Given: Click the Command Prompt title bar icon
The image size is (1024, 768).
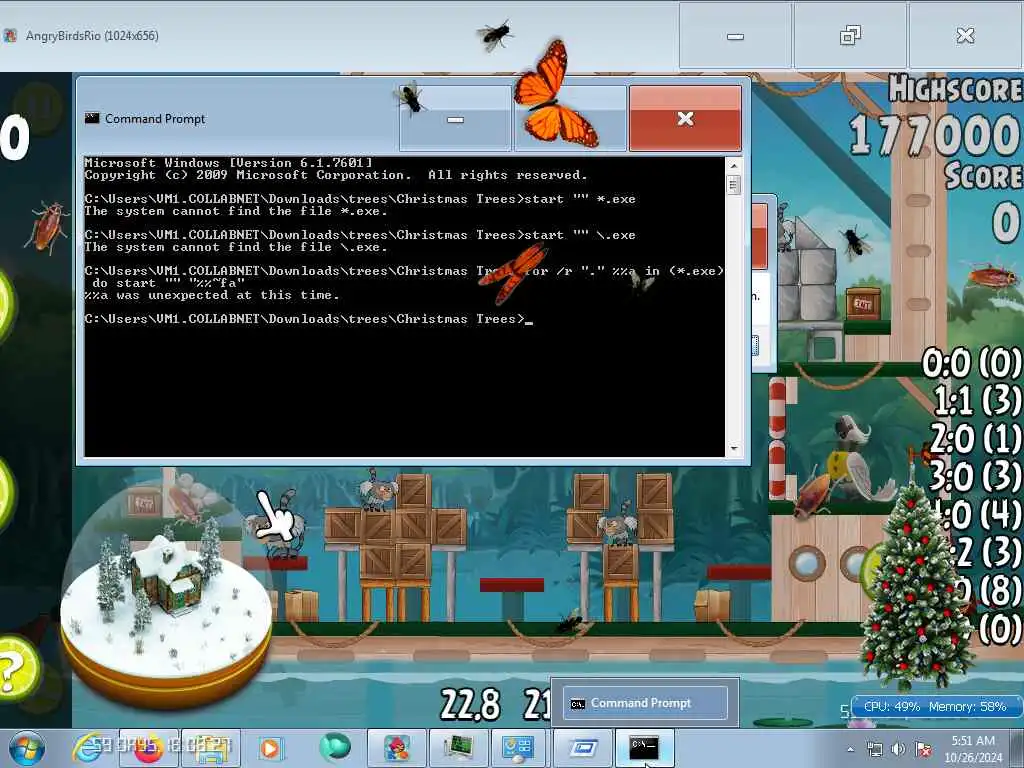Looking at the screenshot, I should point(92,118).
